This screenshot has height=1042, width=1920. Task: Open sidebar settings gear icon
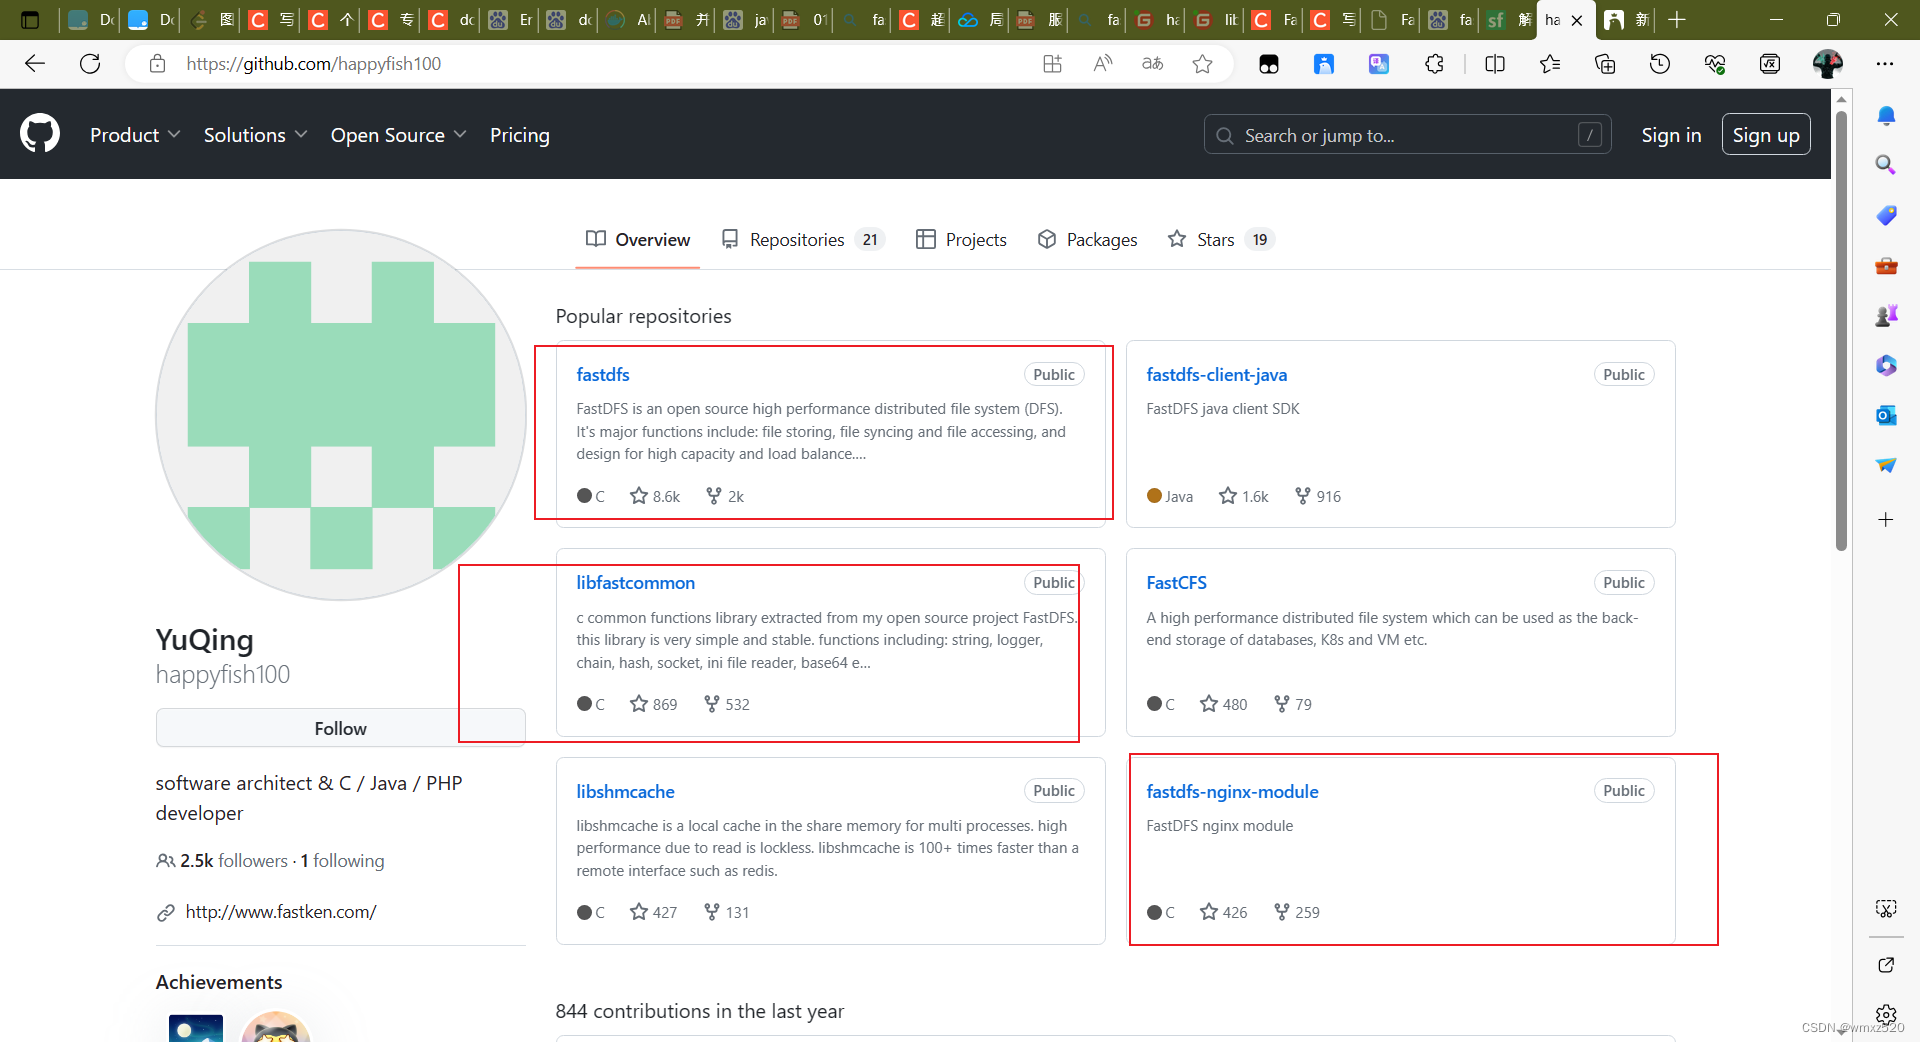pos(1886,1014)
